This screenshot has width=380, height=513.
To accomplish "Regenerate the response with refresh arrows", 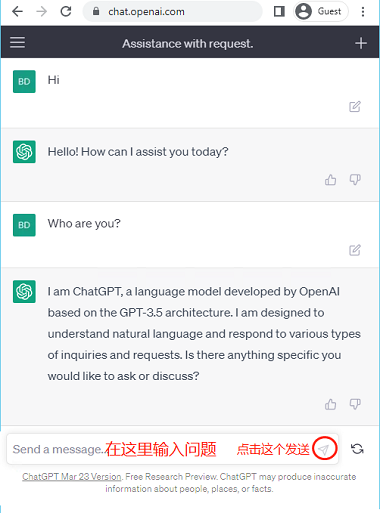I will point(357,449).
